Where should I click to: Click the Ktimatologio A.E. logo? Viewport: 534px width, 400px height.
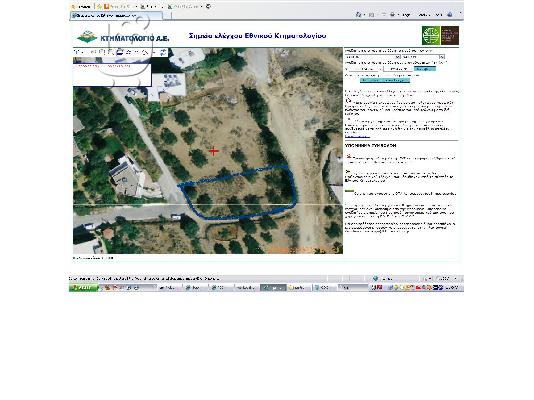123,37
